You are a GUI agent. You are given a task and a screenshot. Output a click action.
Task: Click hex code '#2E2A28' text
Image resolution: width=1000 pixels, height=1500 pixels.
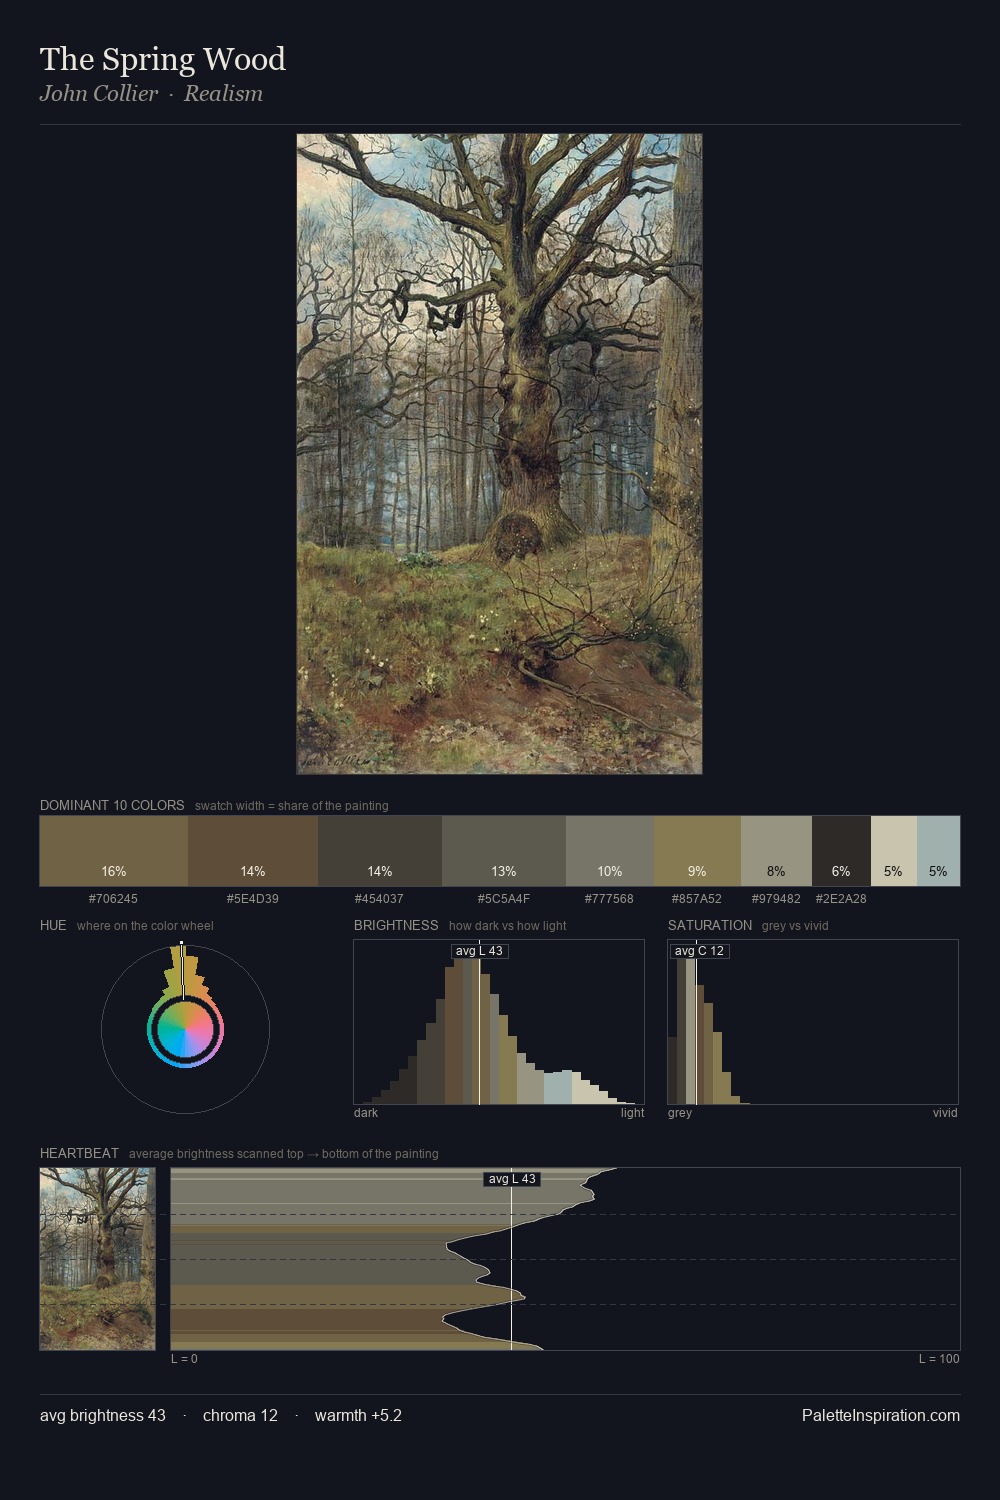tap(841, 899)
